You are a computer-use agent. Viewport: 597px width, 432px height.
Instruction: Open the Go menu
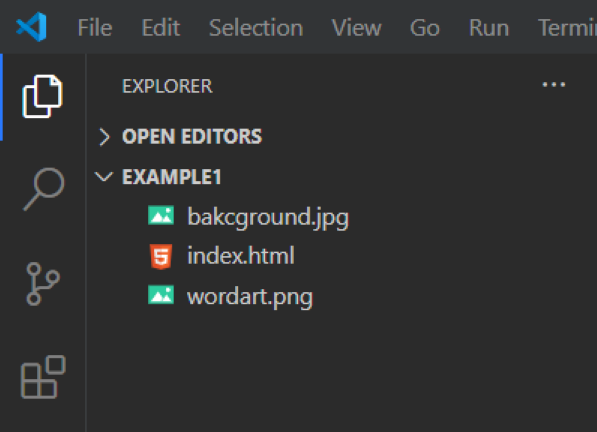[x=425, y=28]
